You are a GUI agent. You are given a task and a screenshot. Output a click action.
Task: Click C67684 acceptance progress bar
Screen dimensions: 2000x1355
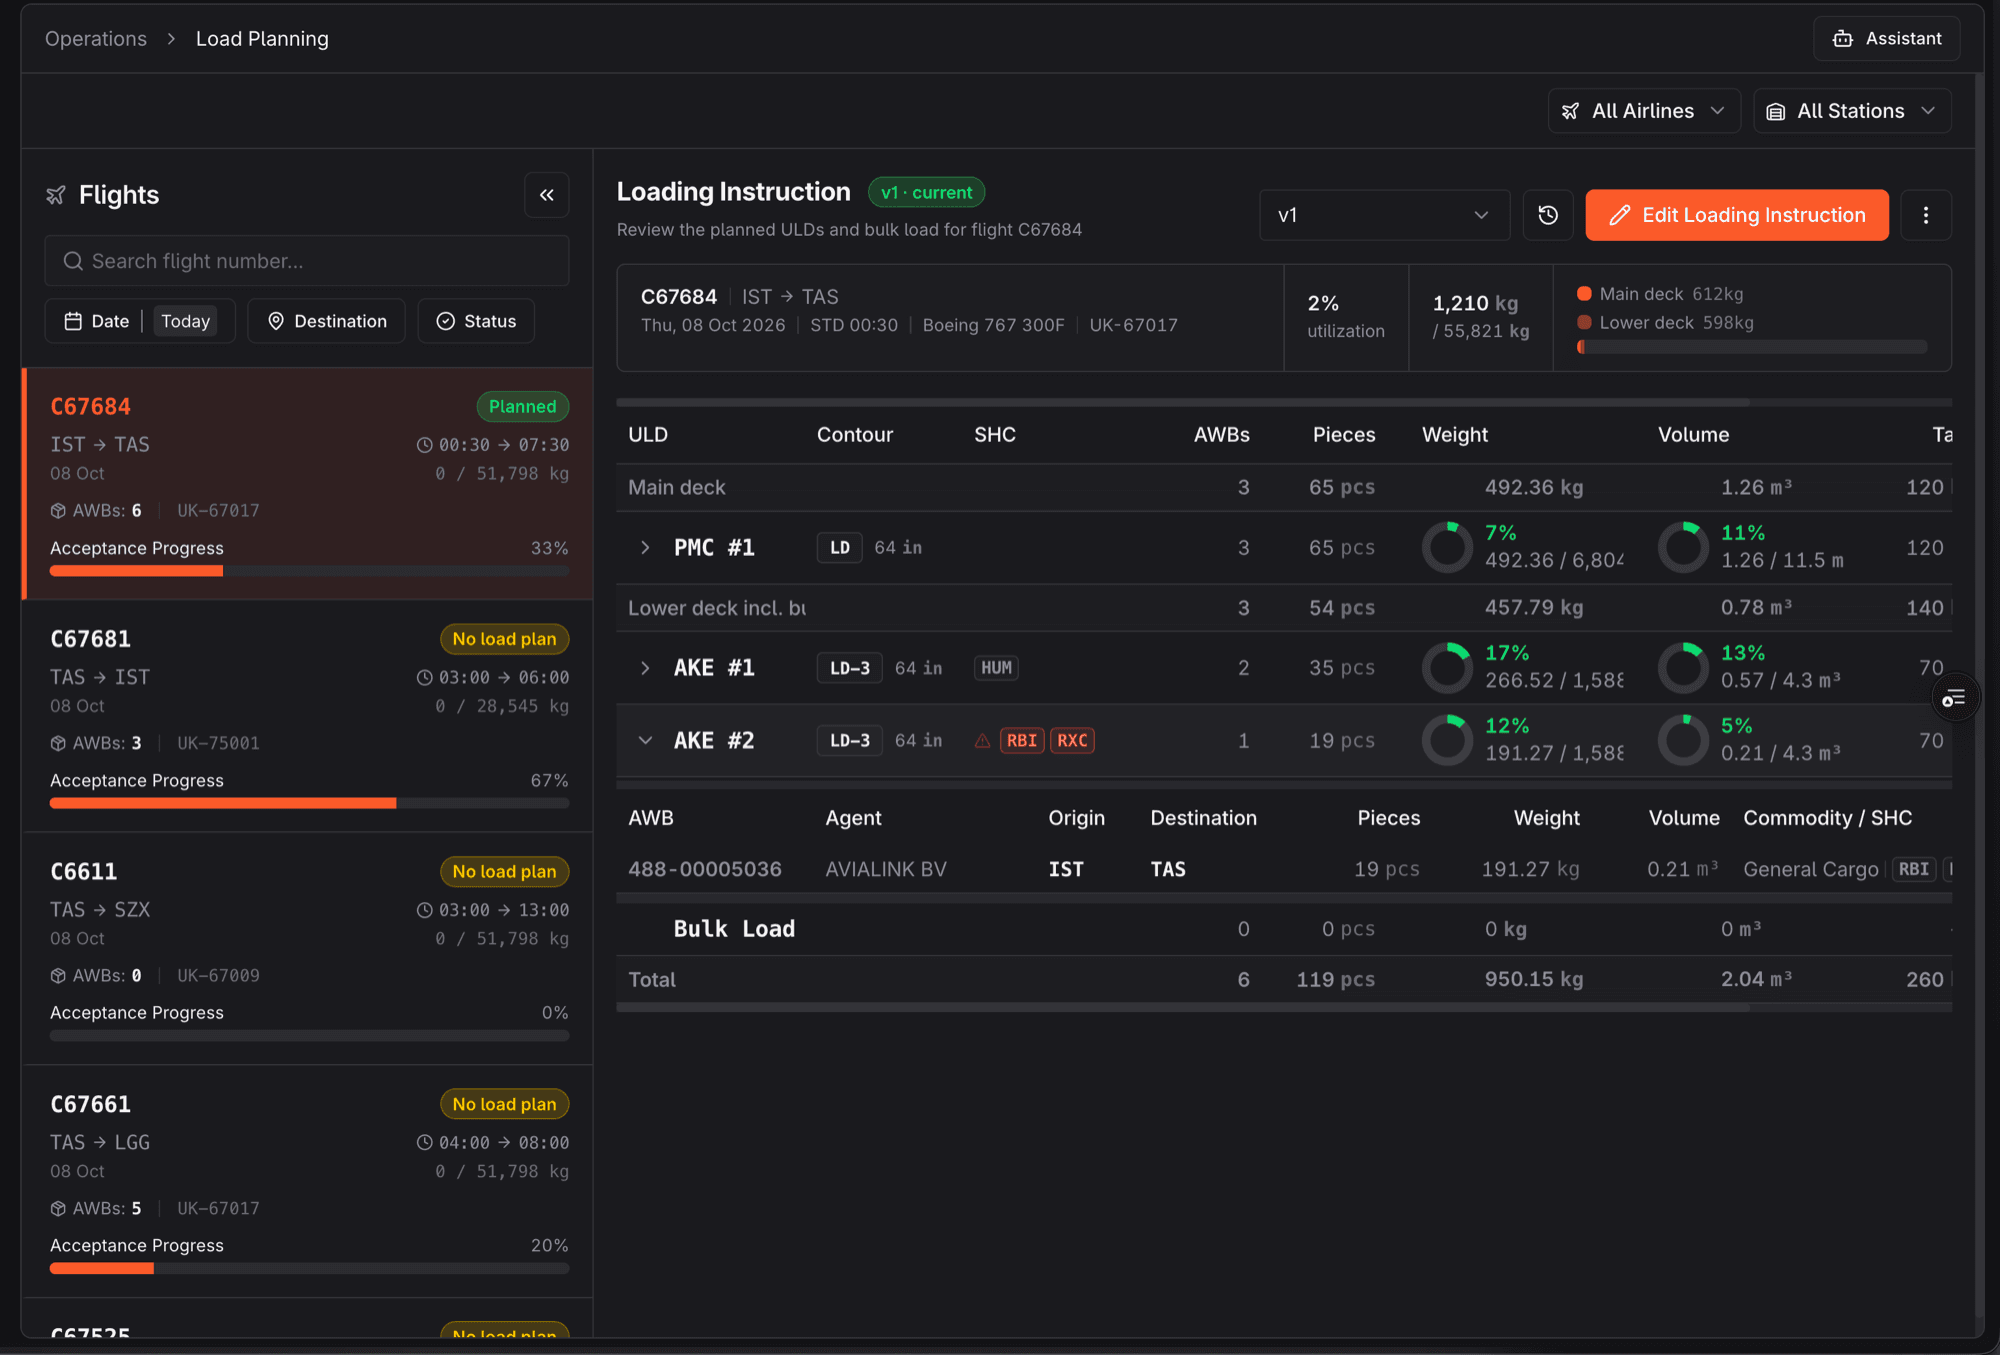[x=310, y=571]
